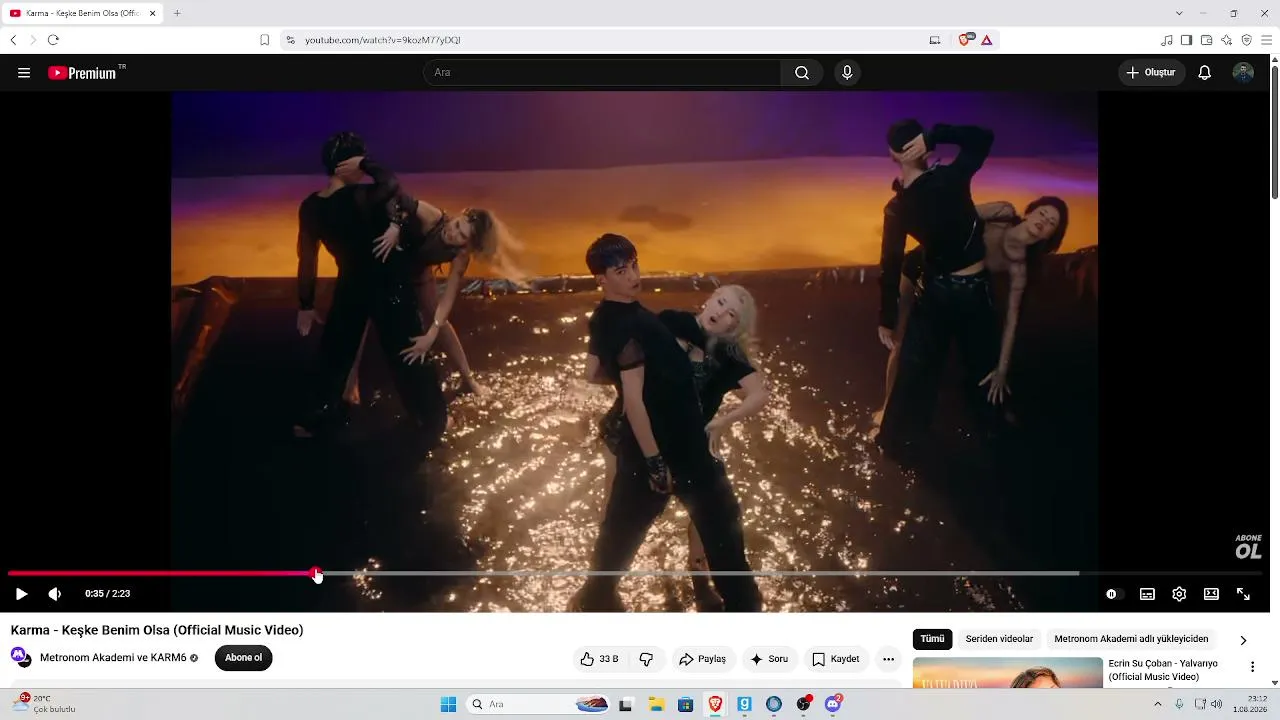Enter fullscreen mode

click(1243, 594)
